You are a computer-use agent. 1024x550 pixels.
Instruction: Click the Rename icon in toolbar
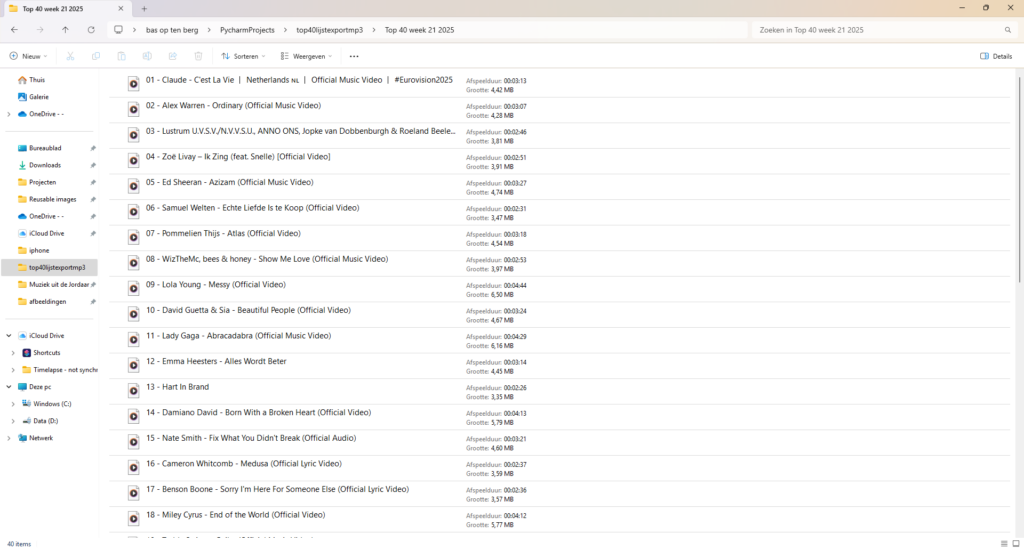coord(148,56)
